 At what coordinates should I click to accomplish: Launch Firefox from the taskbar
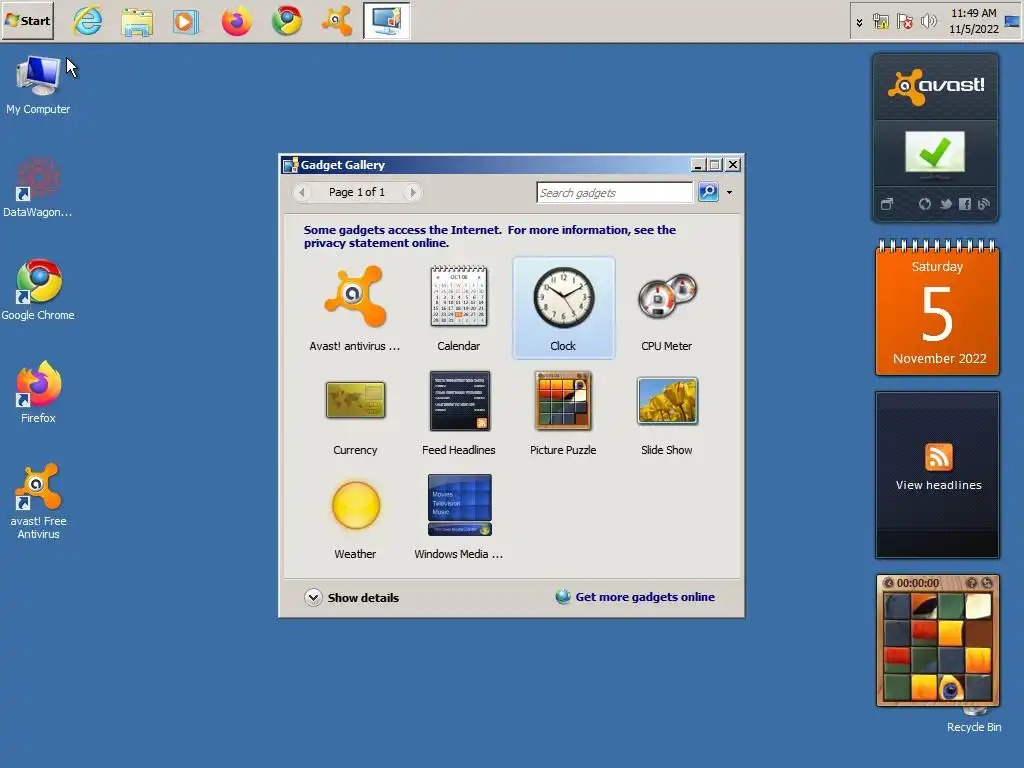[x=236, y=21]
